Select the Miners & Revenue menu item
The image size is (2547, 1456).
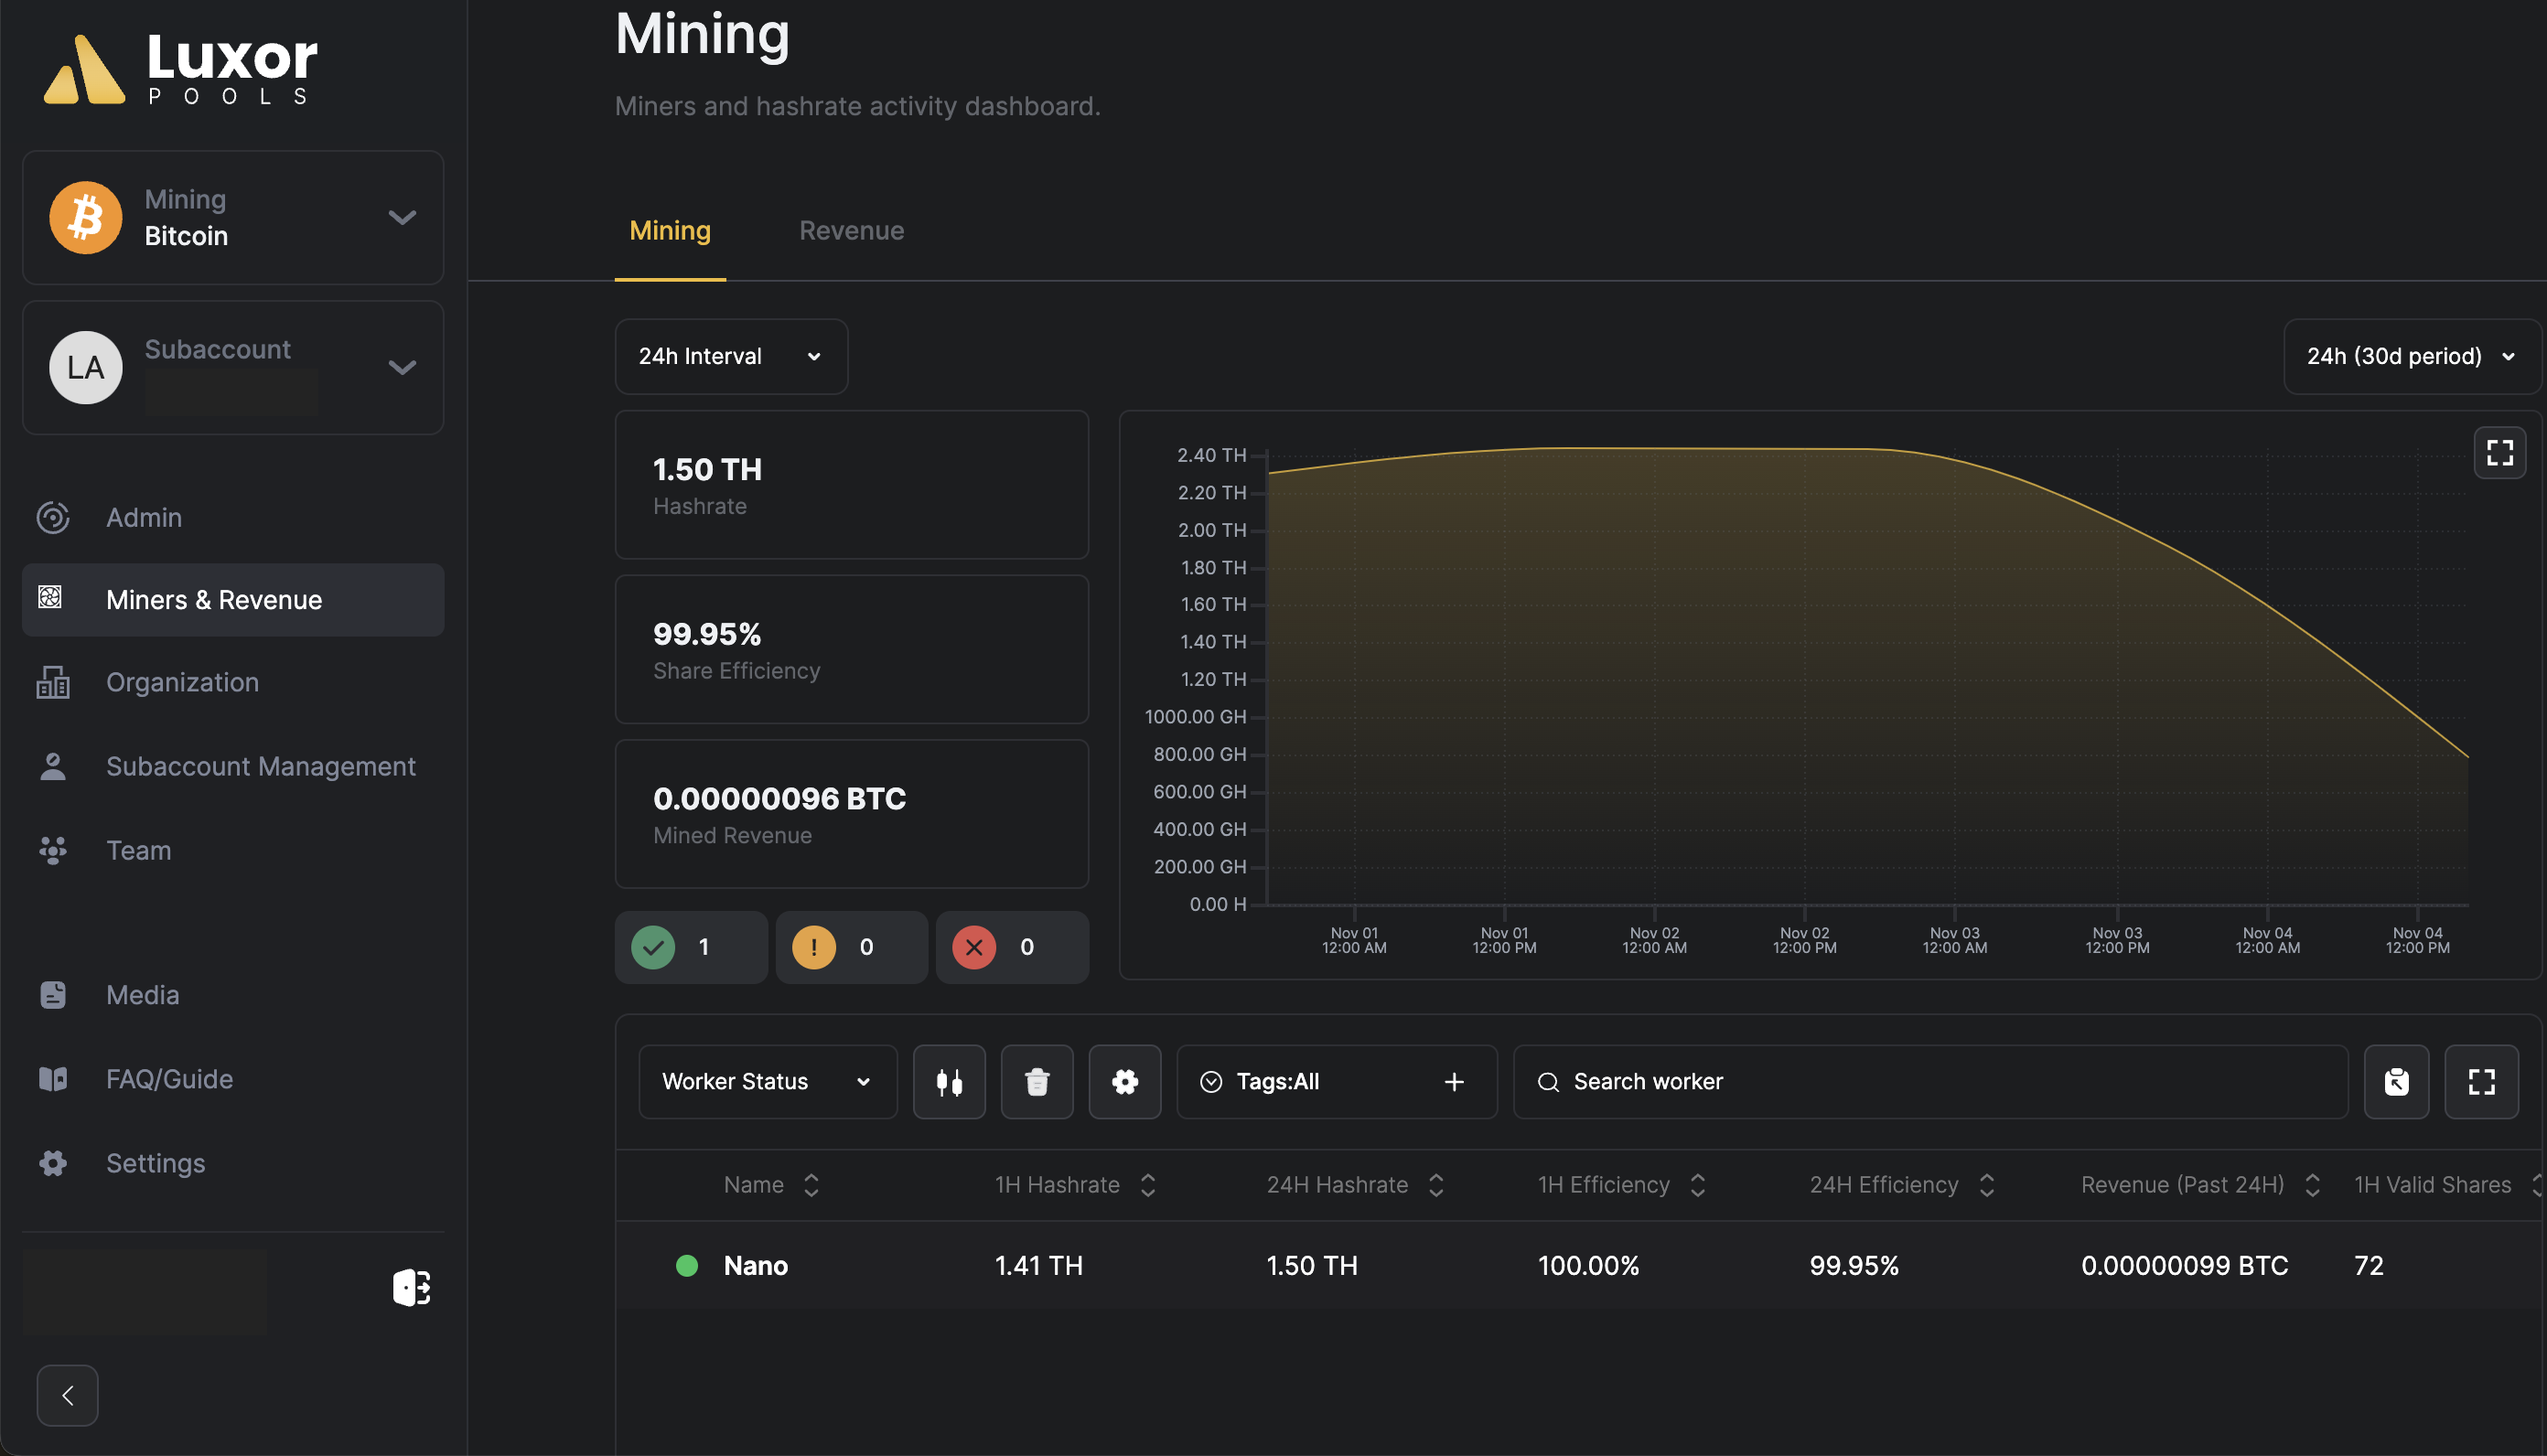(x=213, y=599)
